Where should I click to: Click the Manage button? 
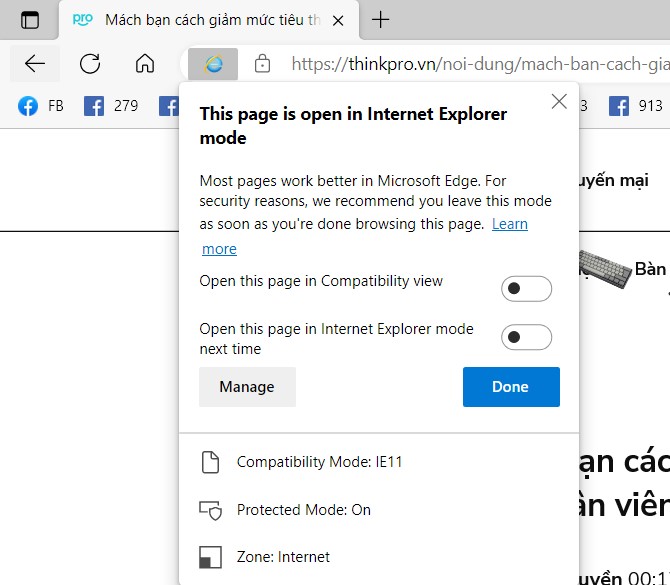pos(247,387)
